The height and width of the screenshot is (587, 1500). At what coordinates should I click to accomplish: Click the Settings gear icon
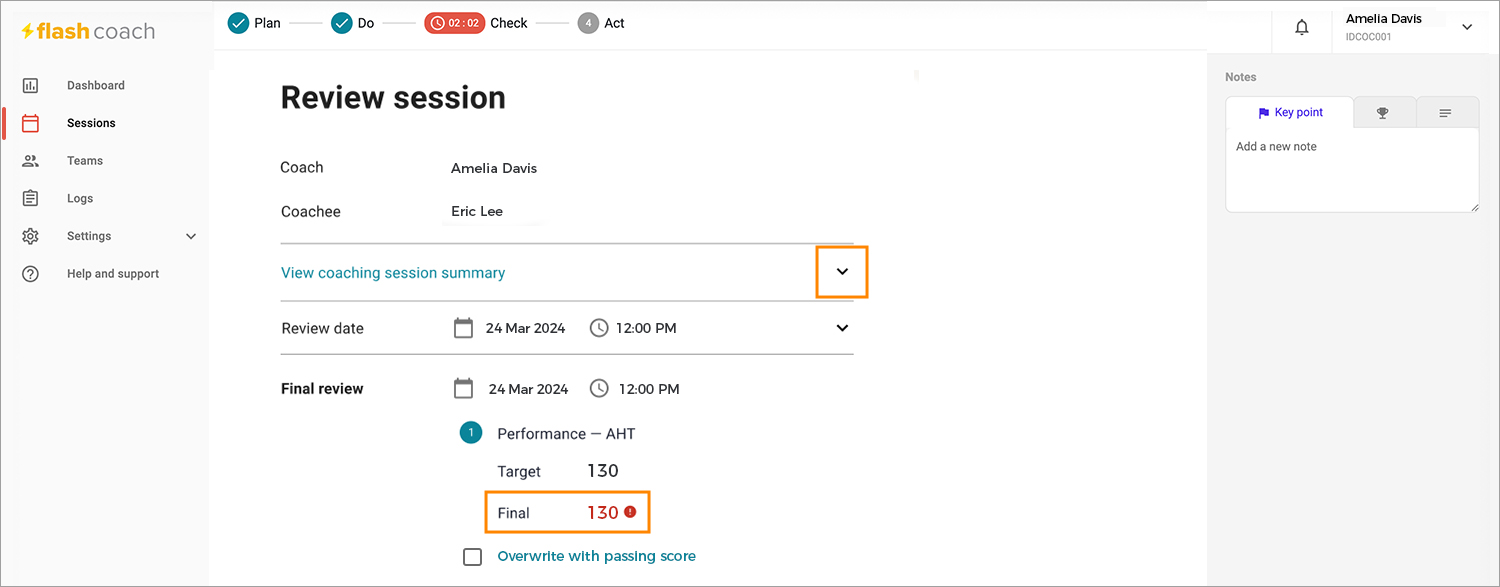click(x=31, y=236)
